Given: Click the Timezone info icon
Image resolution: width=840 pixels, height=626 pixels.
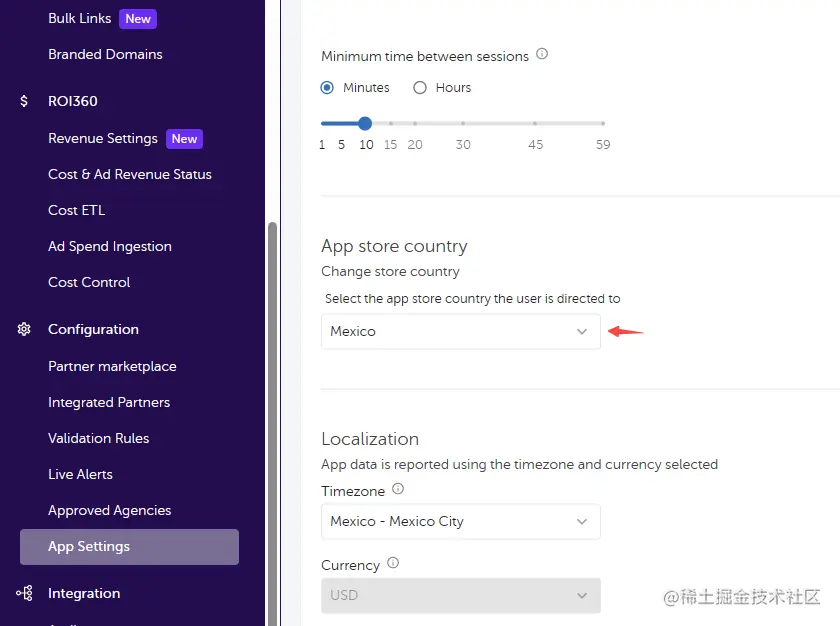Looking at the screenshot, I should click(x=398, y=489).
